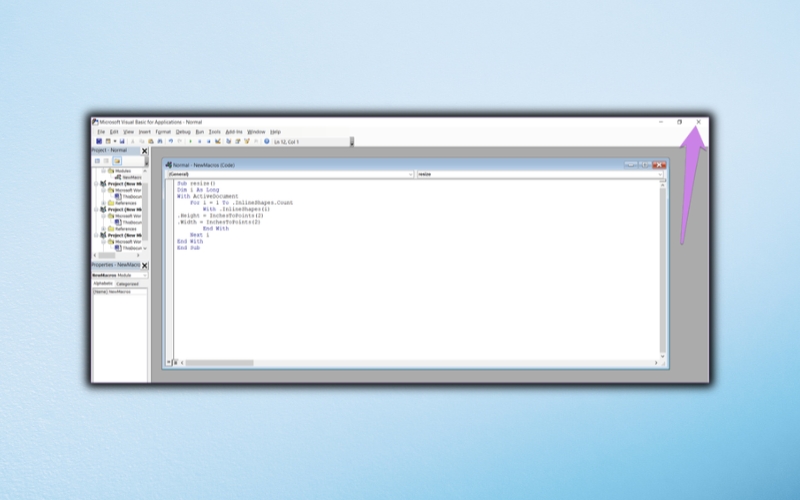This screenshot has height=500, width=800.
Task: Open the Format menu
Action: pos(163,132)
